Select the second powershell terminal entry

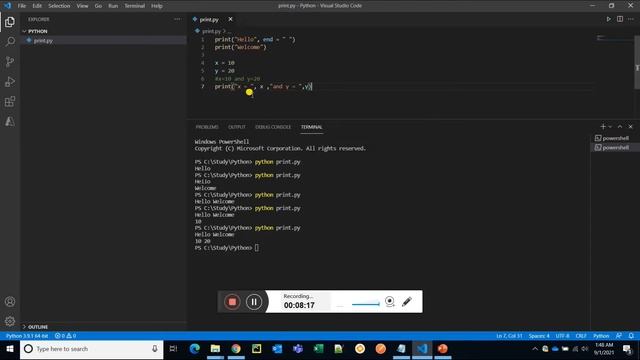(615, 148)
